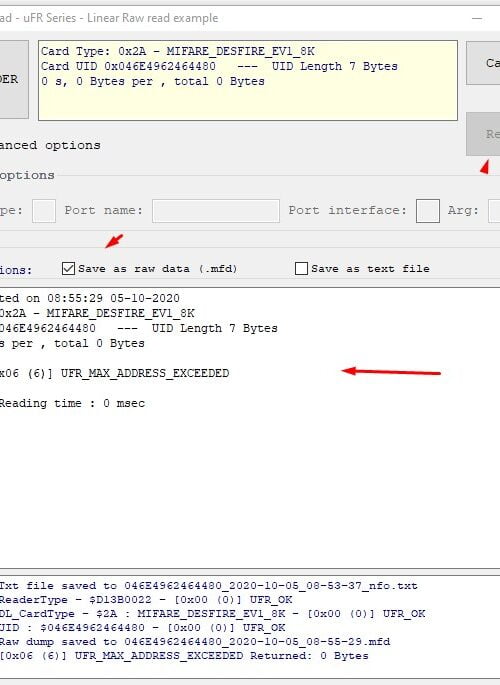
Task: Select the 'Txt file saved to' log entry
Action: coord(208,586)
